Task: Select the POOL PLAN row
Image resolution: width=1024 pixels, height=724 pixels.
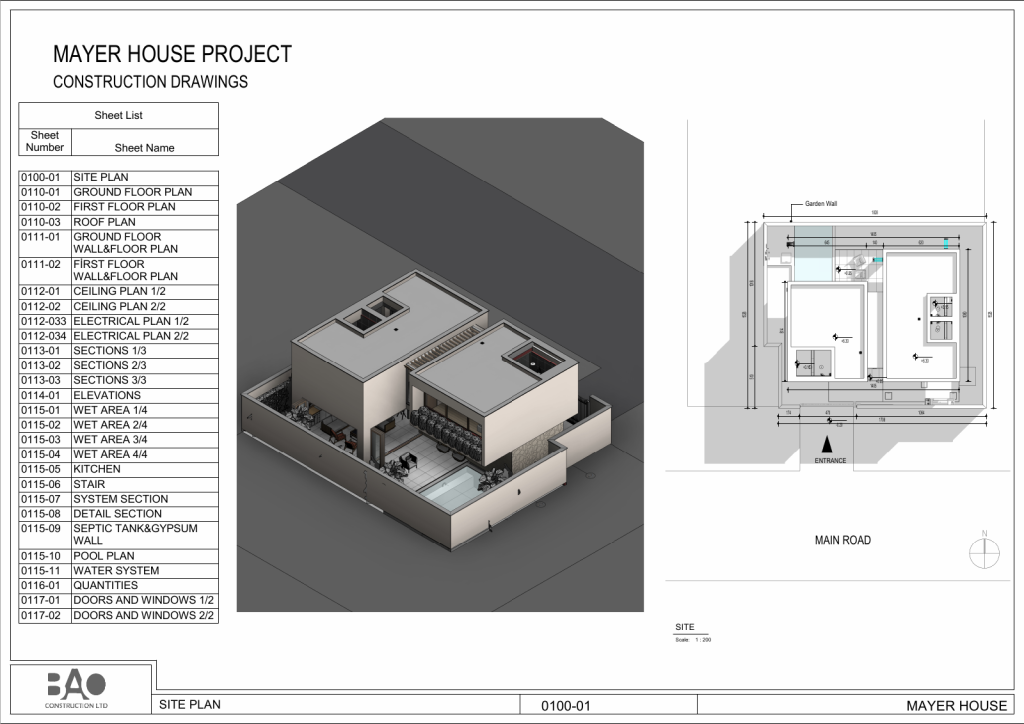Action: [x=118, y=556]
